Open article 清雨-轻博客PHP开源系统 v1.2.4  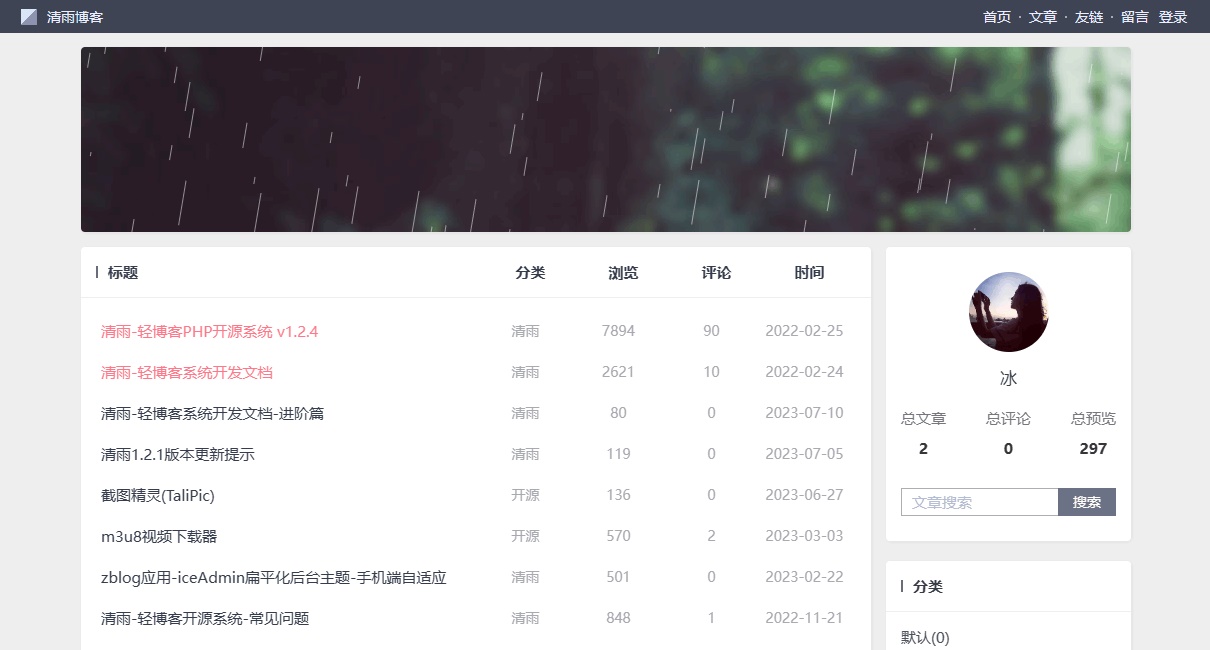(x=208, y=331)
